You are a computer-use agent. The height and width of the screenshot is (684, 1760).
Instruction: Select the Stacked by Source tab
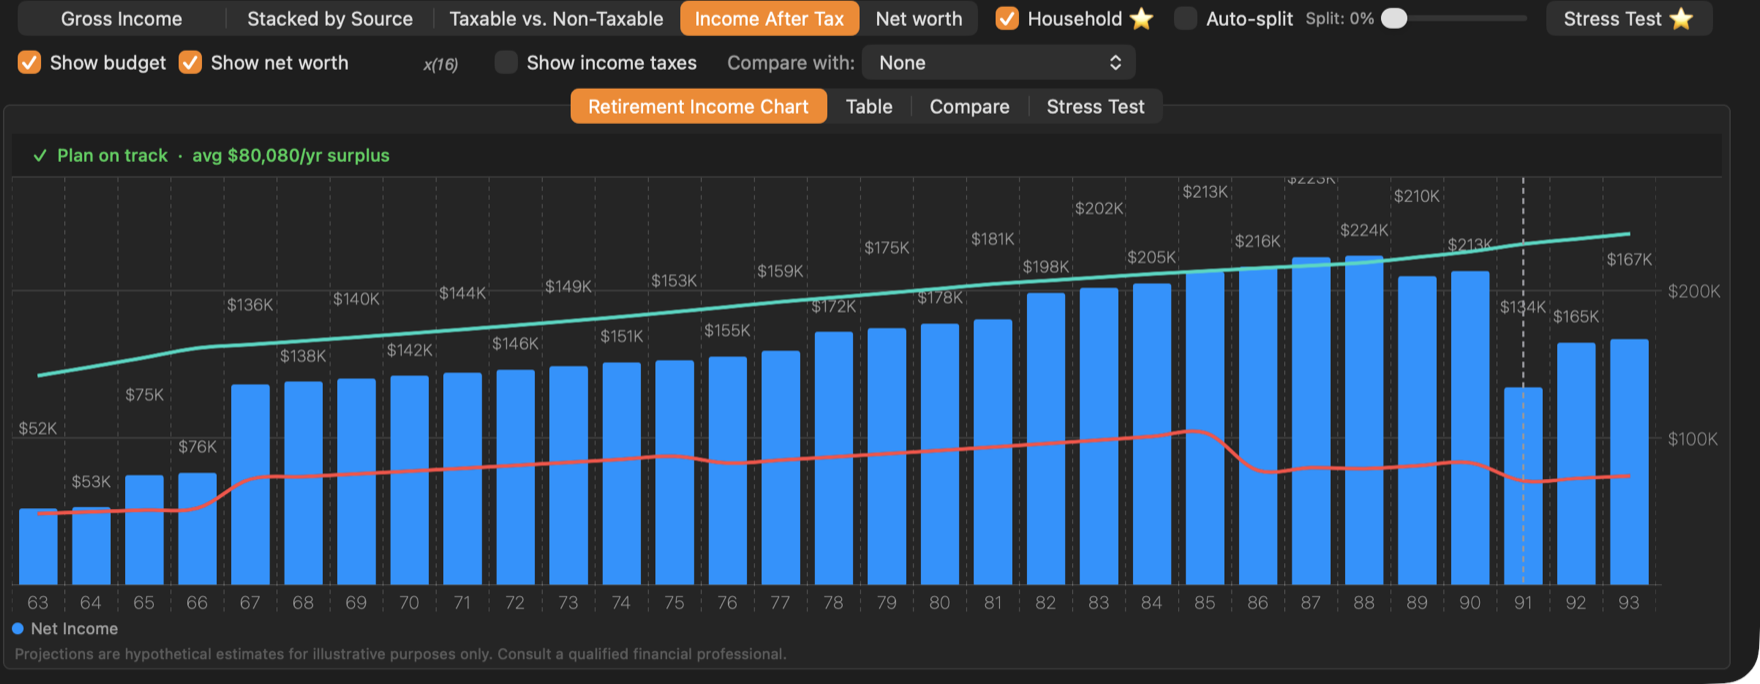point(330,18)
